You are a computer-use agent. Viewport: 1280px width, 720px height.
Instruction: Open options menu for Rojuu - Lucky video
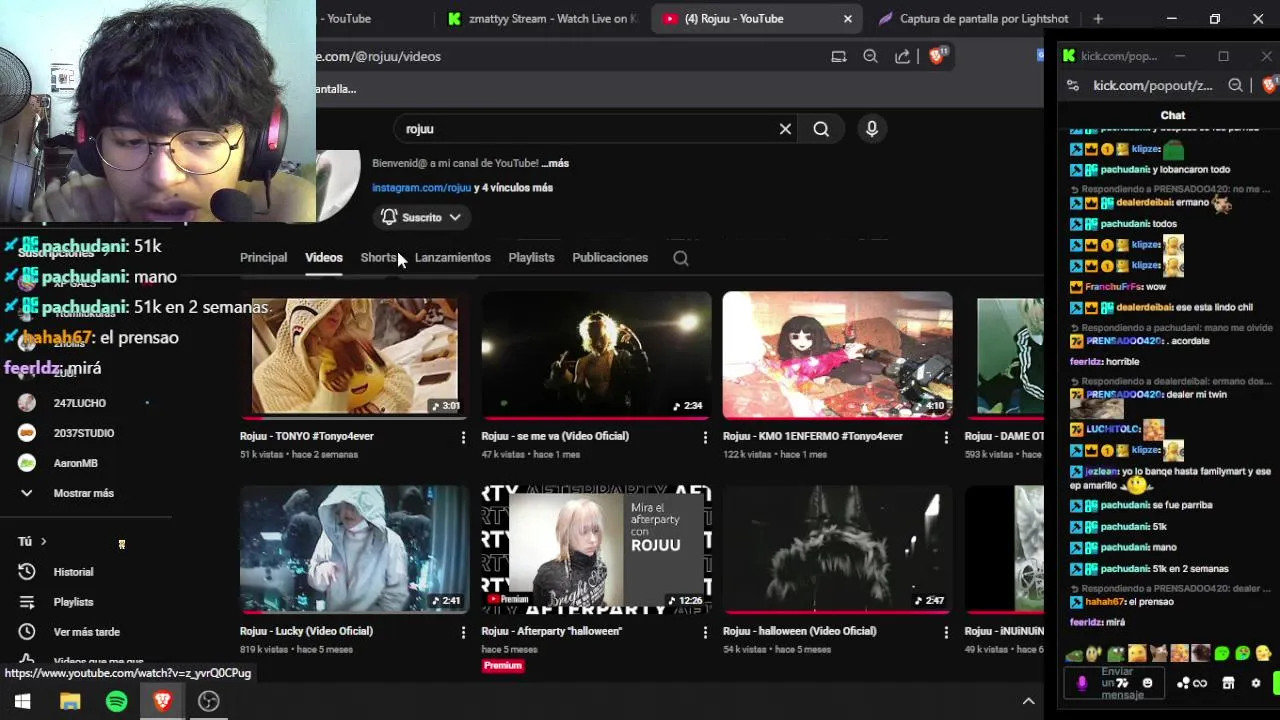(x=463, y=632)
